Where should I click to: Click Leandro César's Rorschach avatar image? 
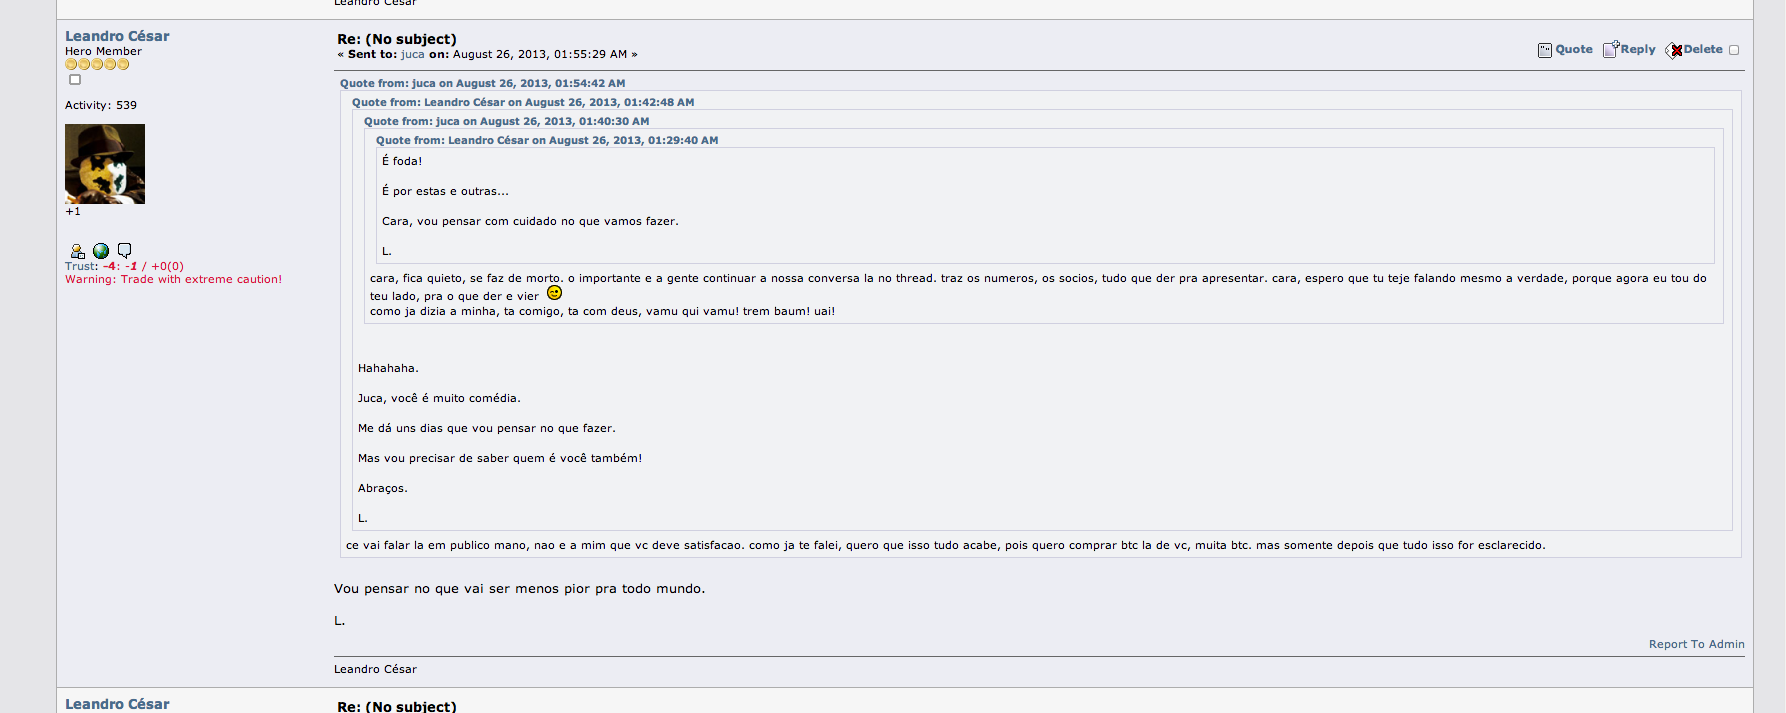pos(105,164)
